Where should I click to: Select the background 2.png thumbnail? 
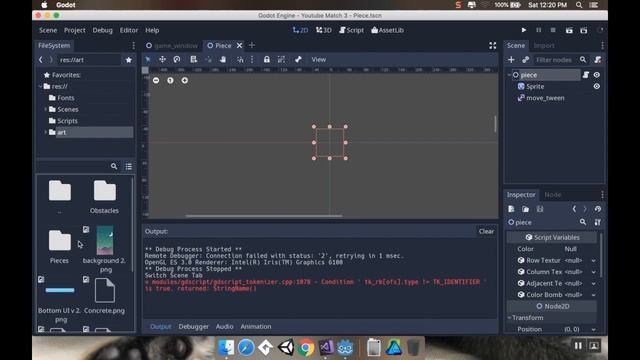coord(104,249)
